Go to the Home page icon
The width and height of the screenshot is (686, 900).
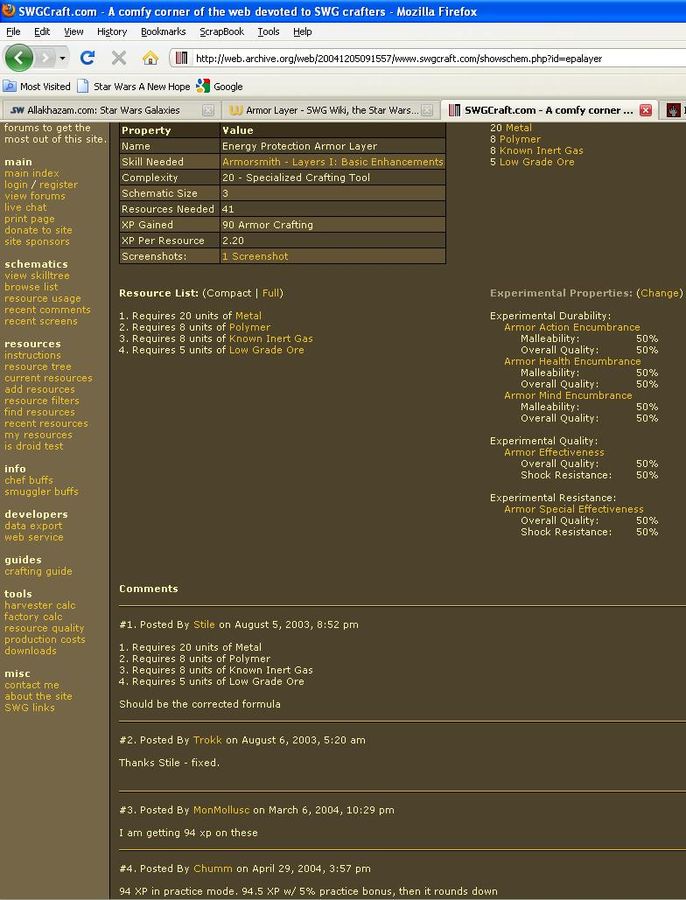click(x=150, y=58)
